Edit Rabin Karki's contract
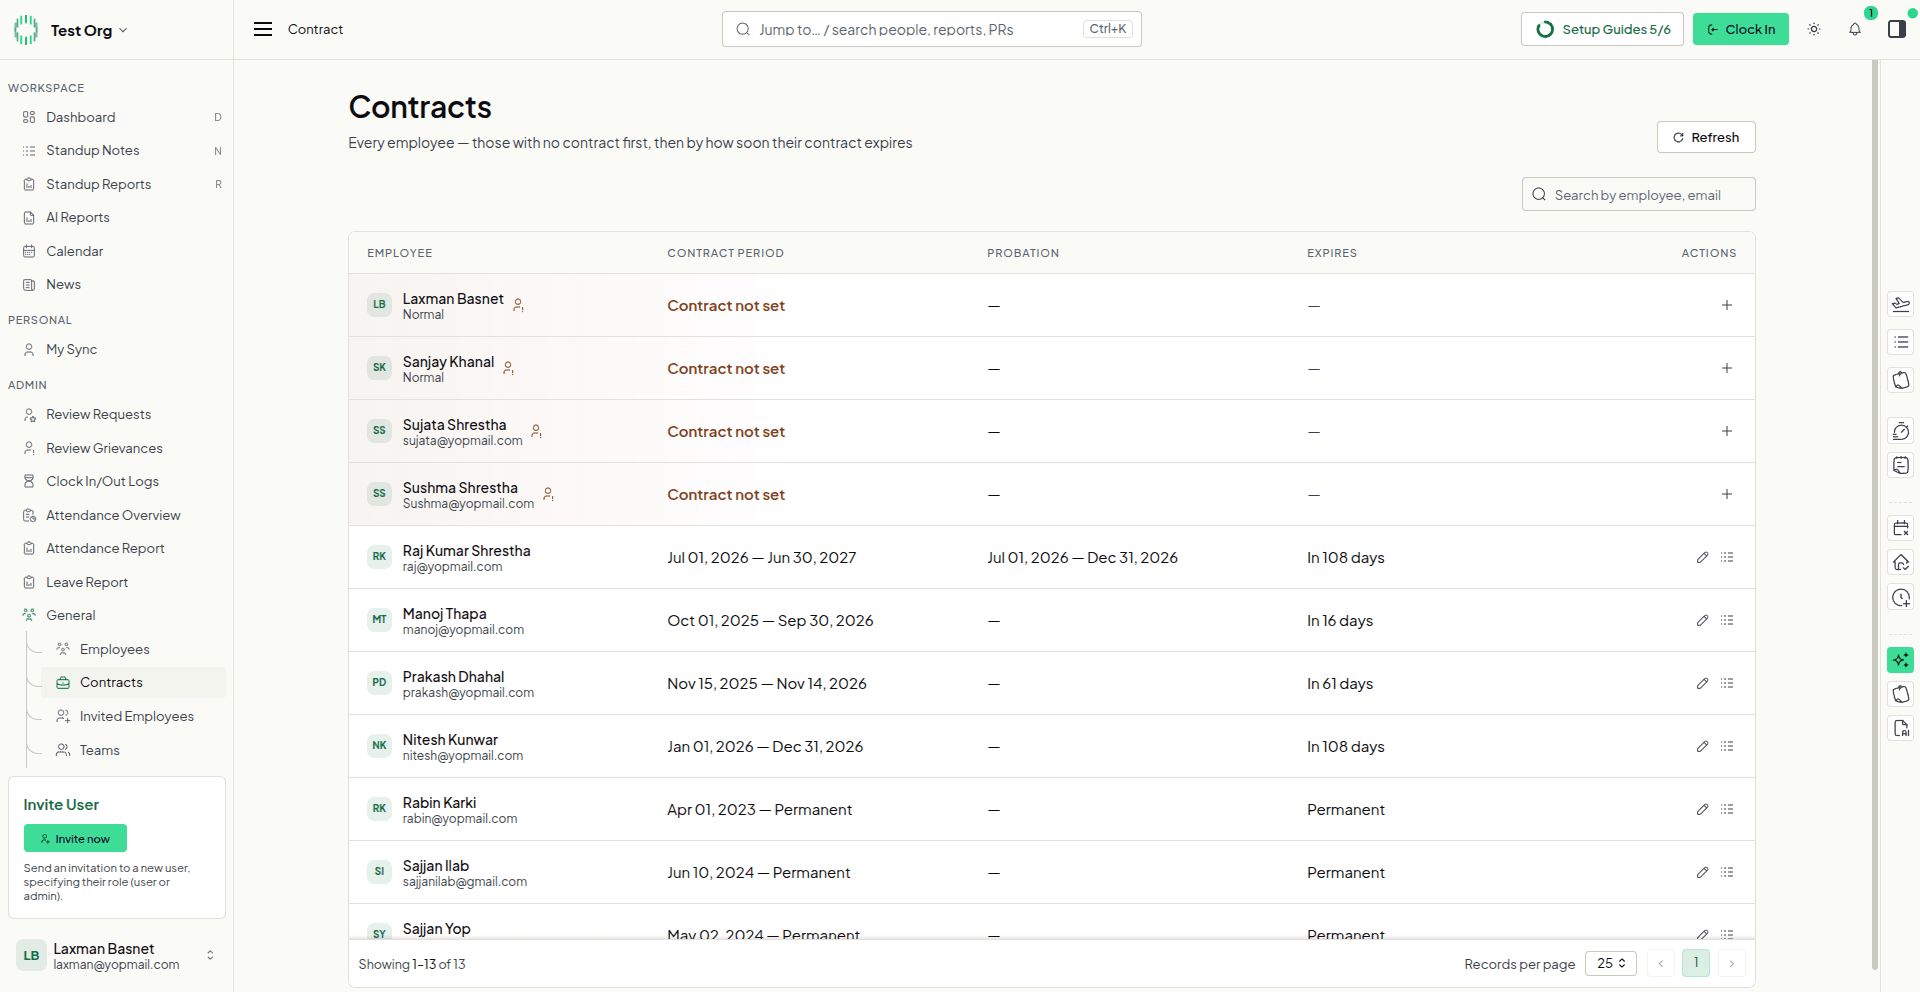1920x992 pixels. pos(1703,809)
